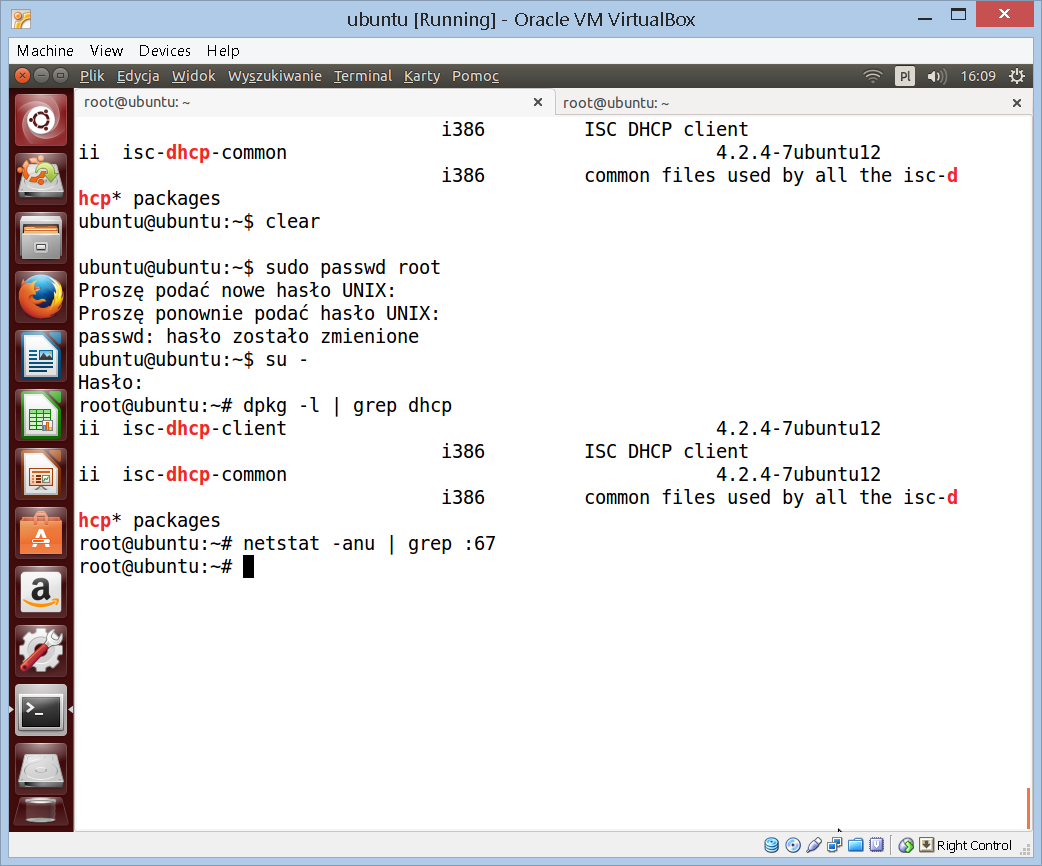1042x866 pixels.
Task: Open Ubuntu Software Center dock icon
Action: coord(41,533)
